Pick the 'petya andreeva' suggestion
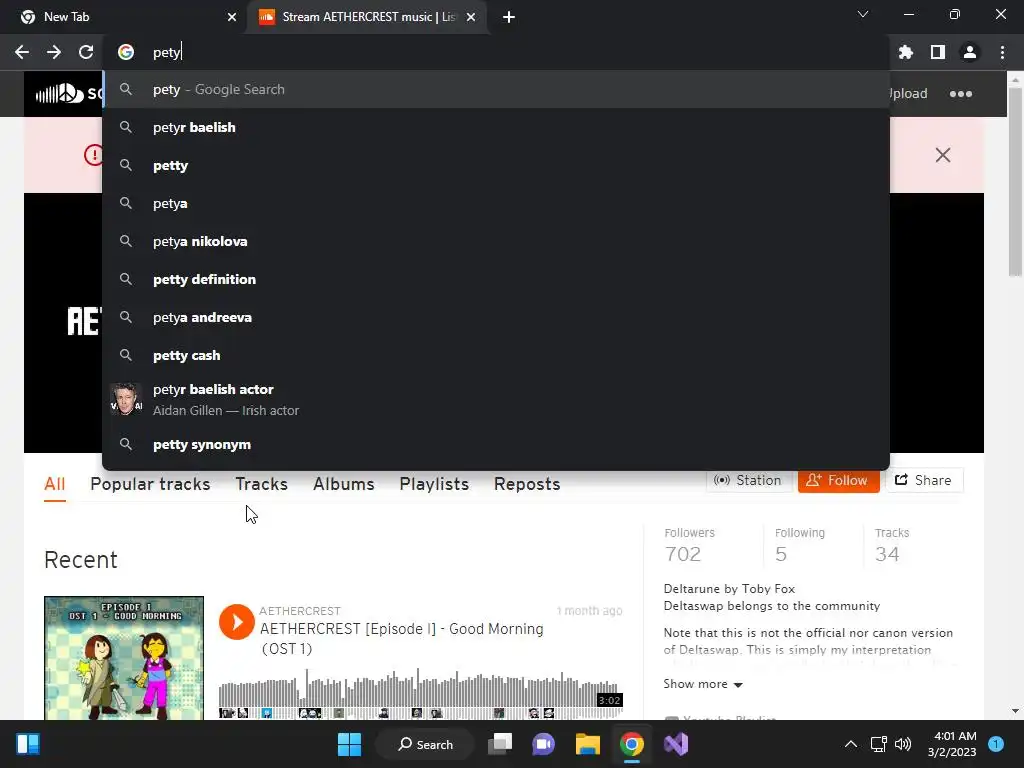The image size is (1024, 768). click(x=496, y=317)
